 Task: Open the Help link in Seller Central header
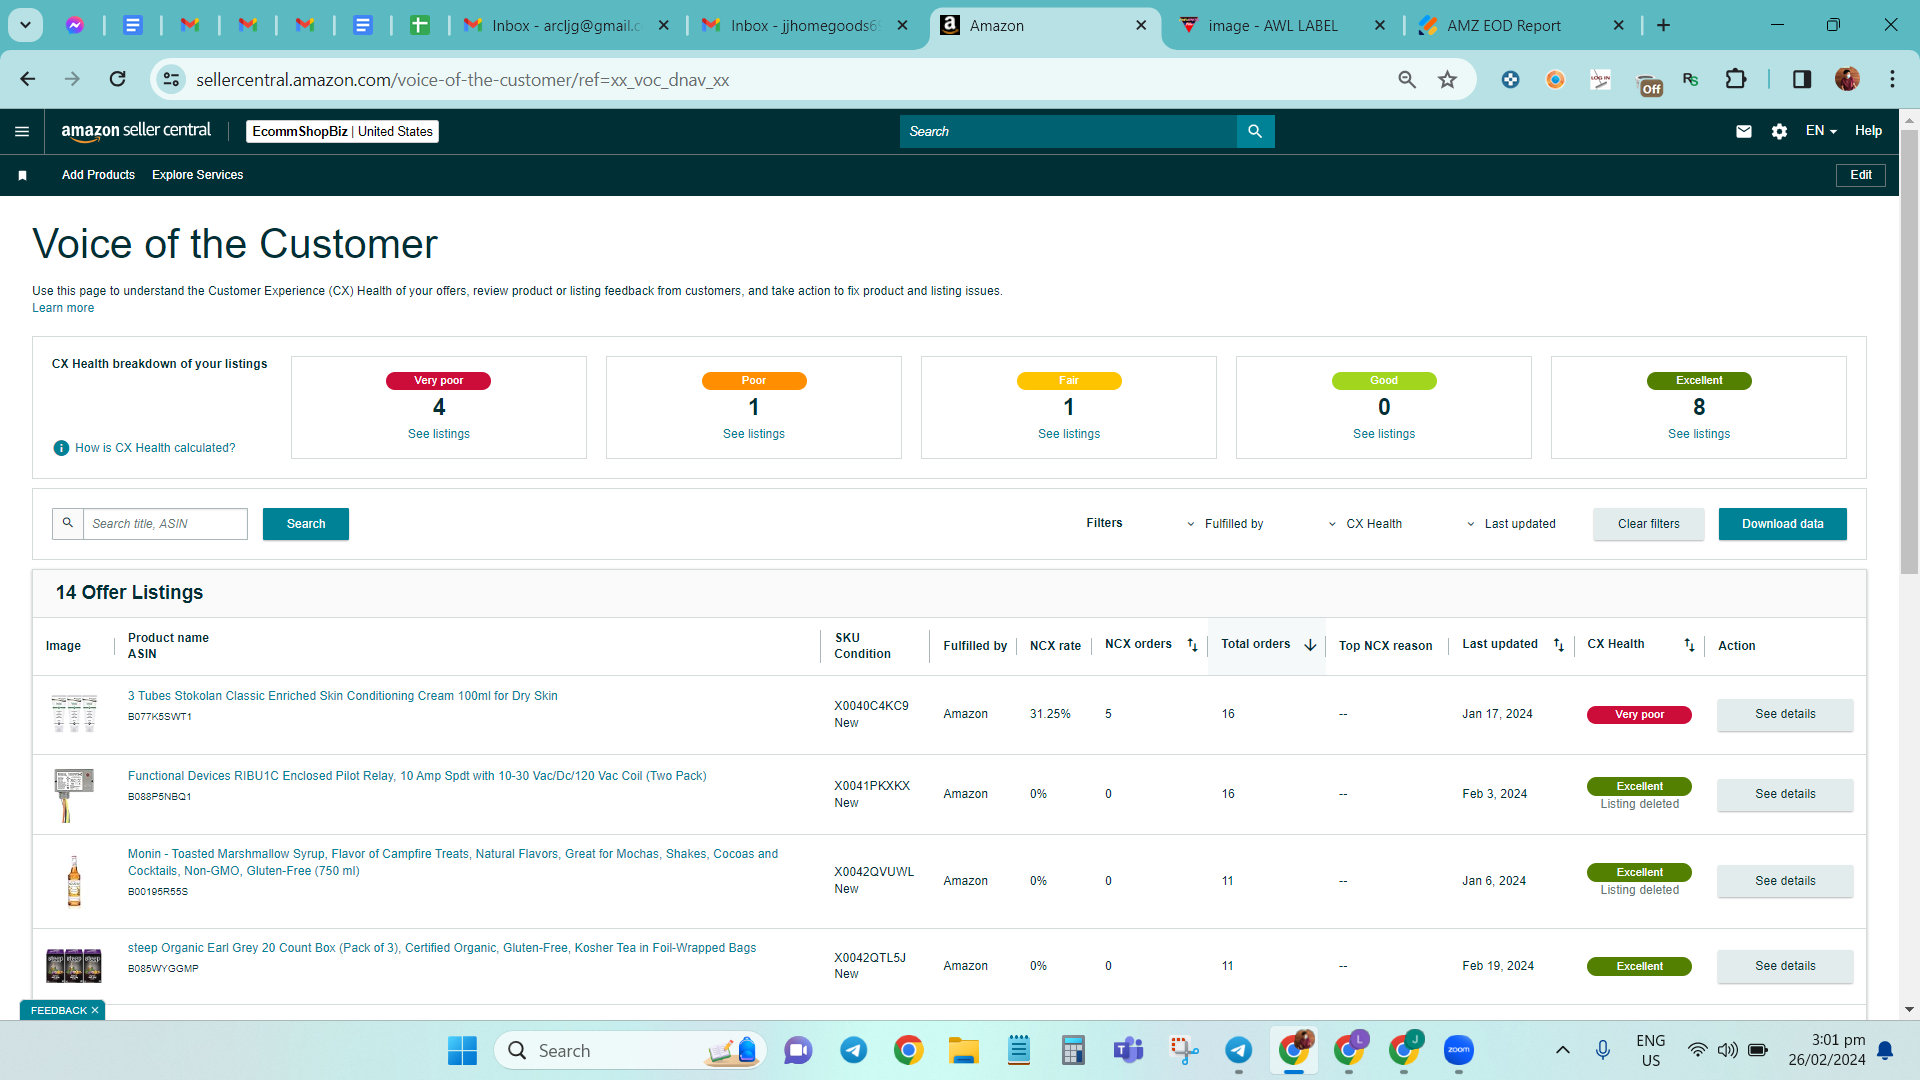click(x=1868, y=131)
